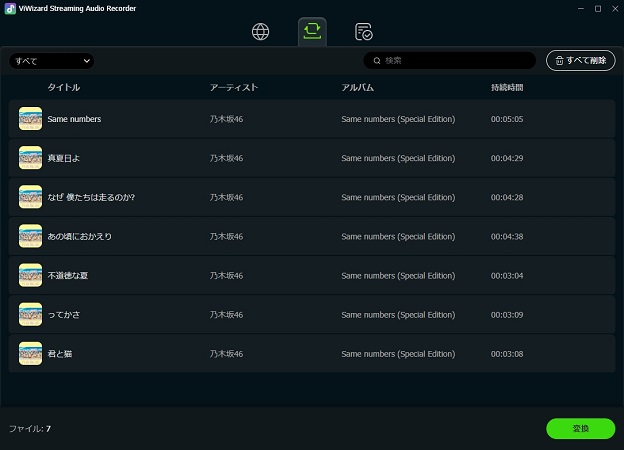Image resolution: width=624 pixels, height=450 pixels.
Task: Select the green converting list tab icon
Action: (312, 31)
